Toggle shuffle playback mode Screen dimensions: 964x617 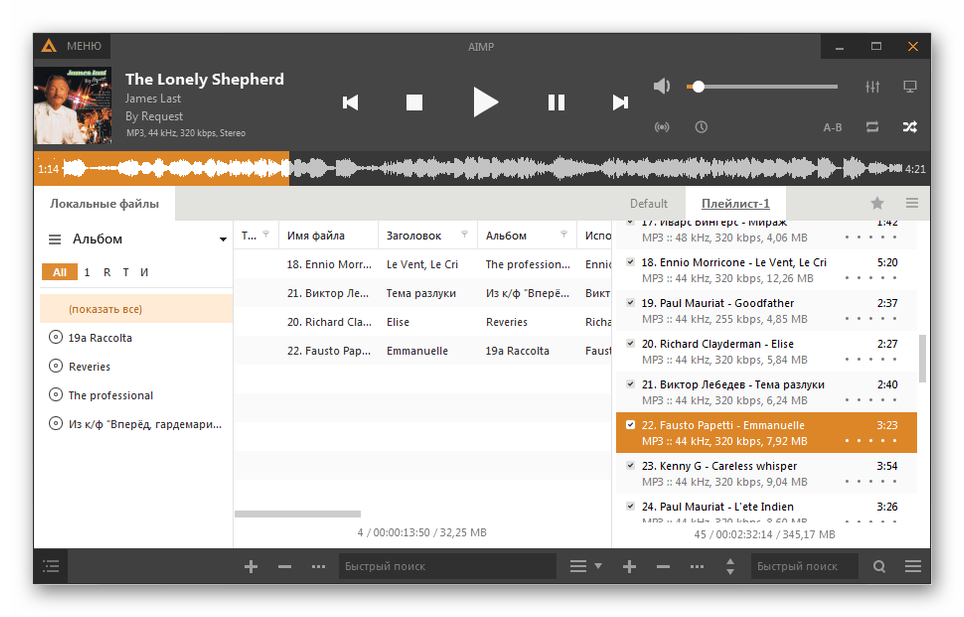pyautogui.click(x=910, y=127)
